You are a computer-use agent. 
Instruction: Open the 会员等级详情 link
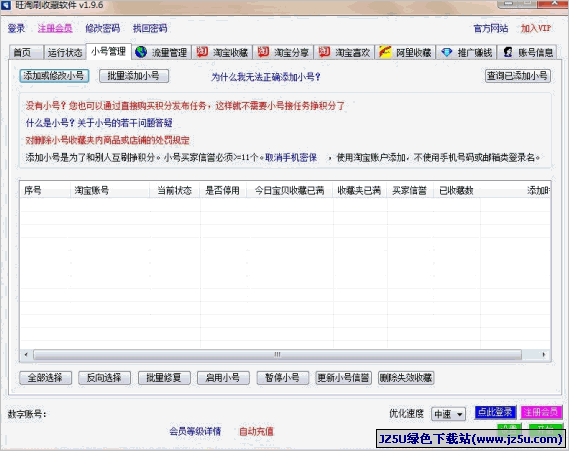coord(195,431)
